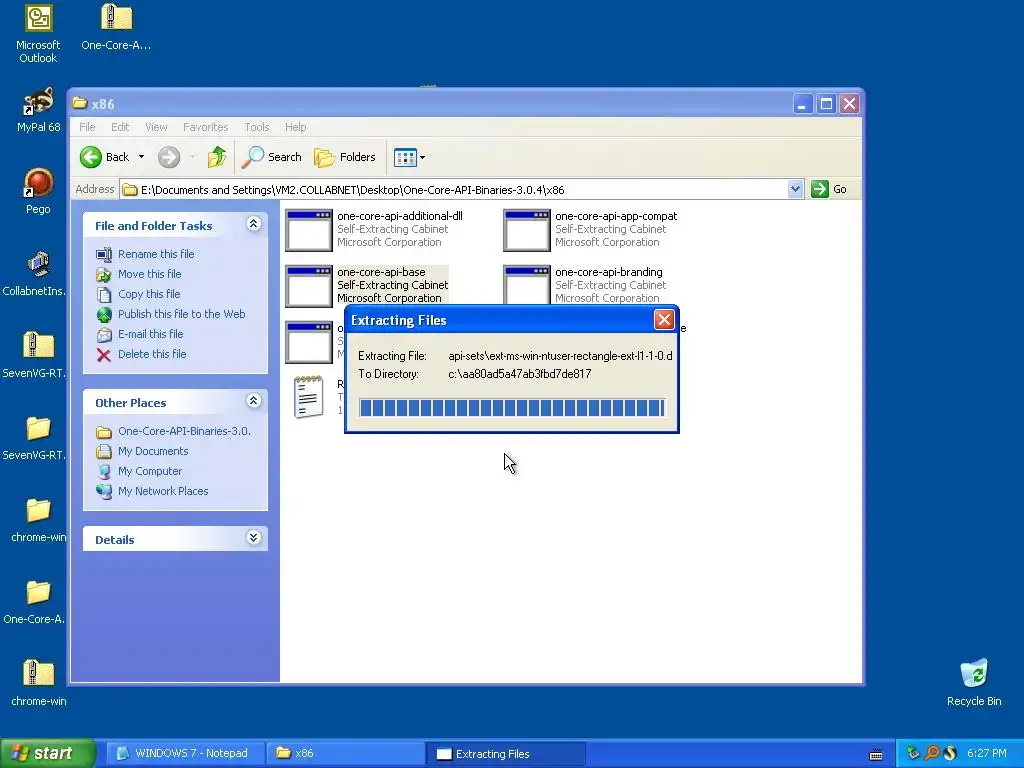Click the extraction progress bar
This screenshot has width=1024, height=768.
coord(512,408)
